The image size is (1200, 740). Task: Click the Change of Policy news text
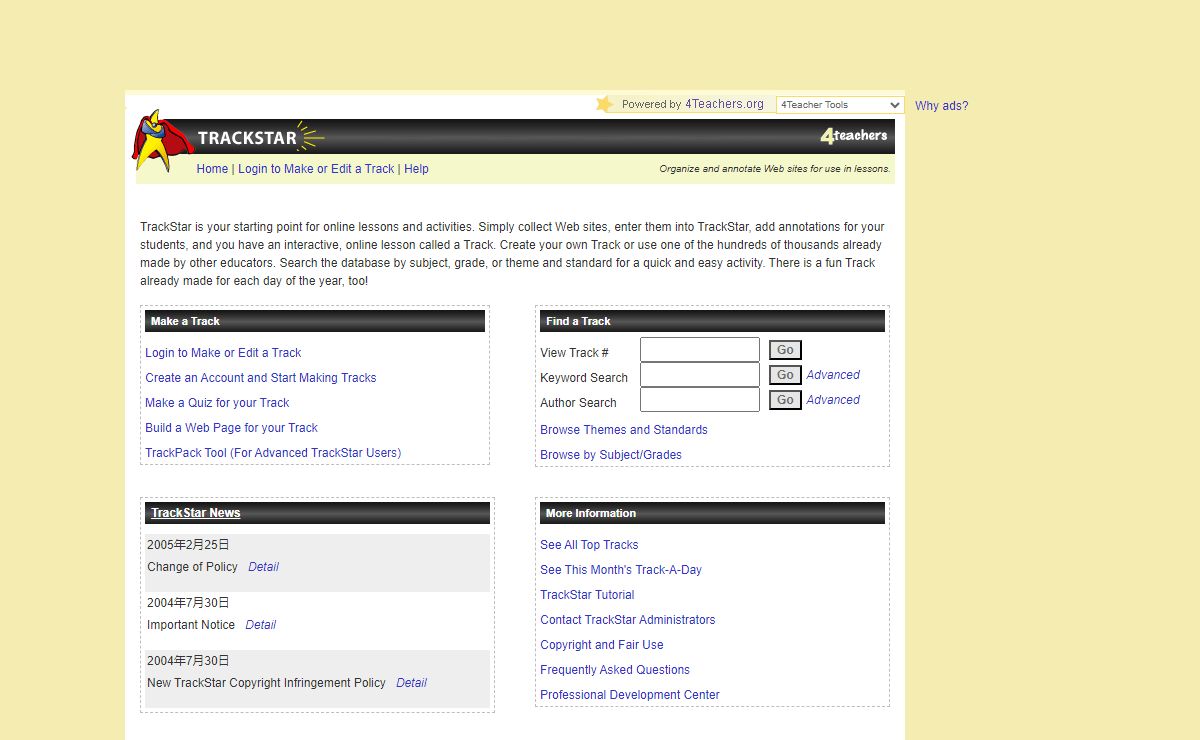point(192,567)
